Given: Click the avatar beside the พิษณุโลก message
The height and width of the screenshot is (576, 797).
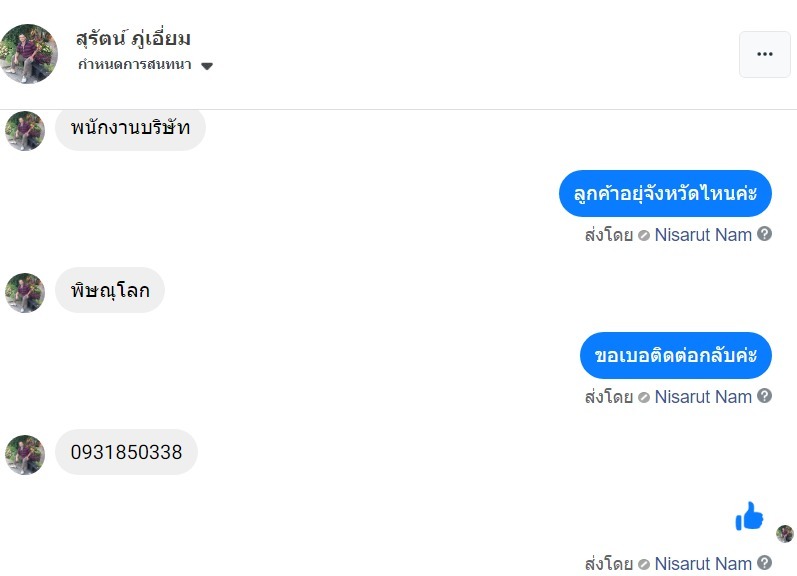Looking at the screenshot, I should tap(25, 293).
